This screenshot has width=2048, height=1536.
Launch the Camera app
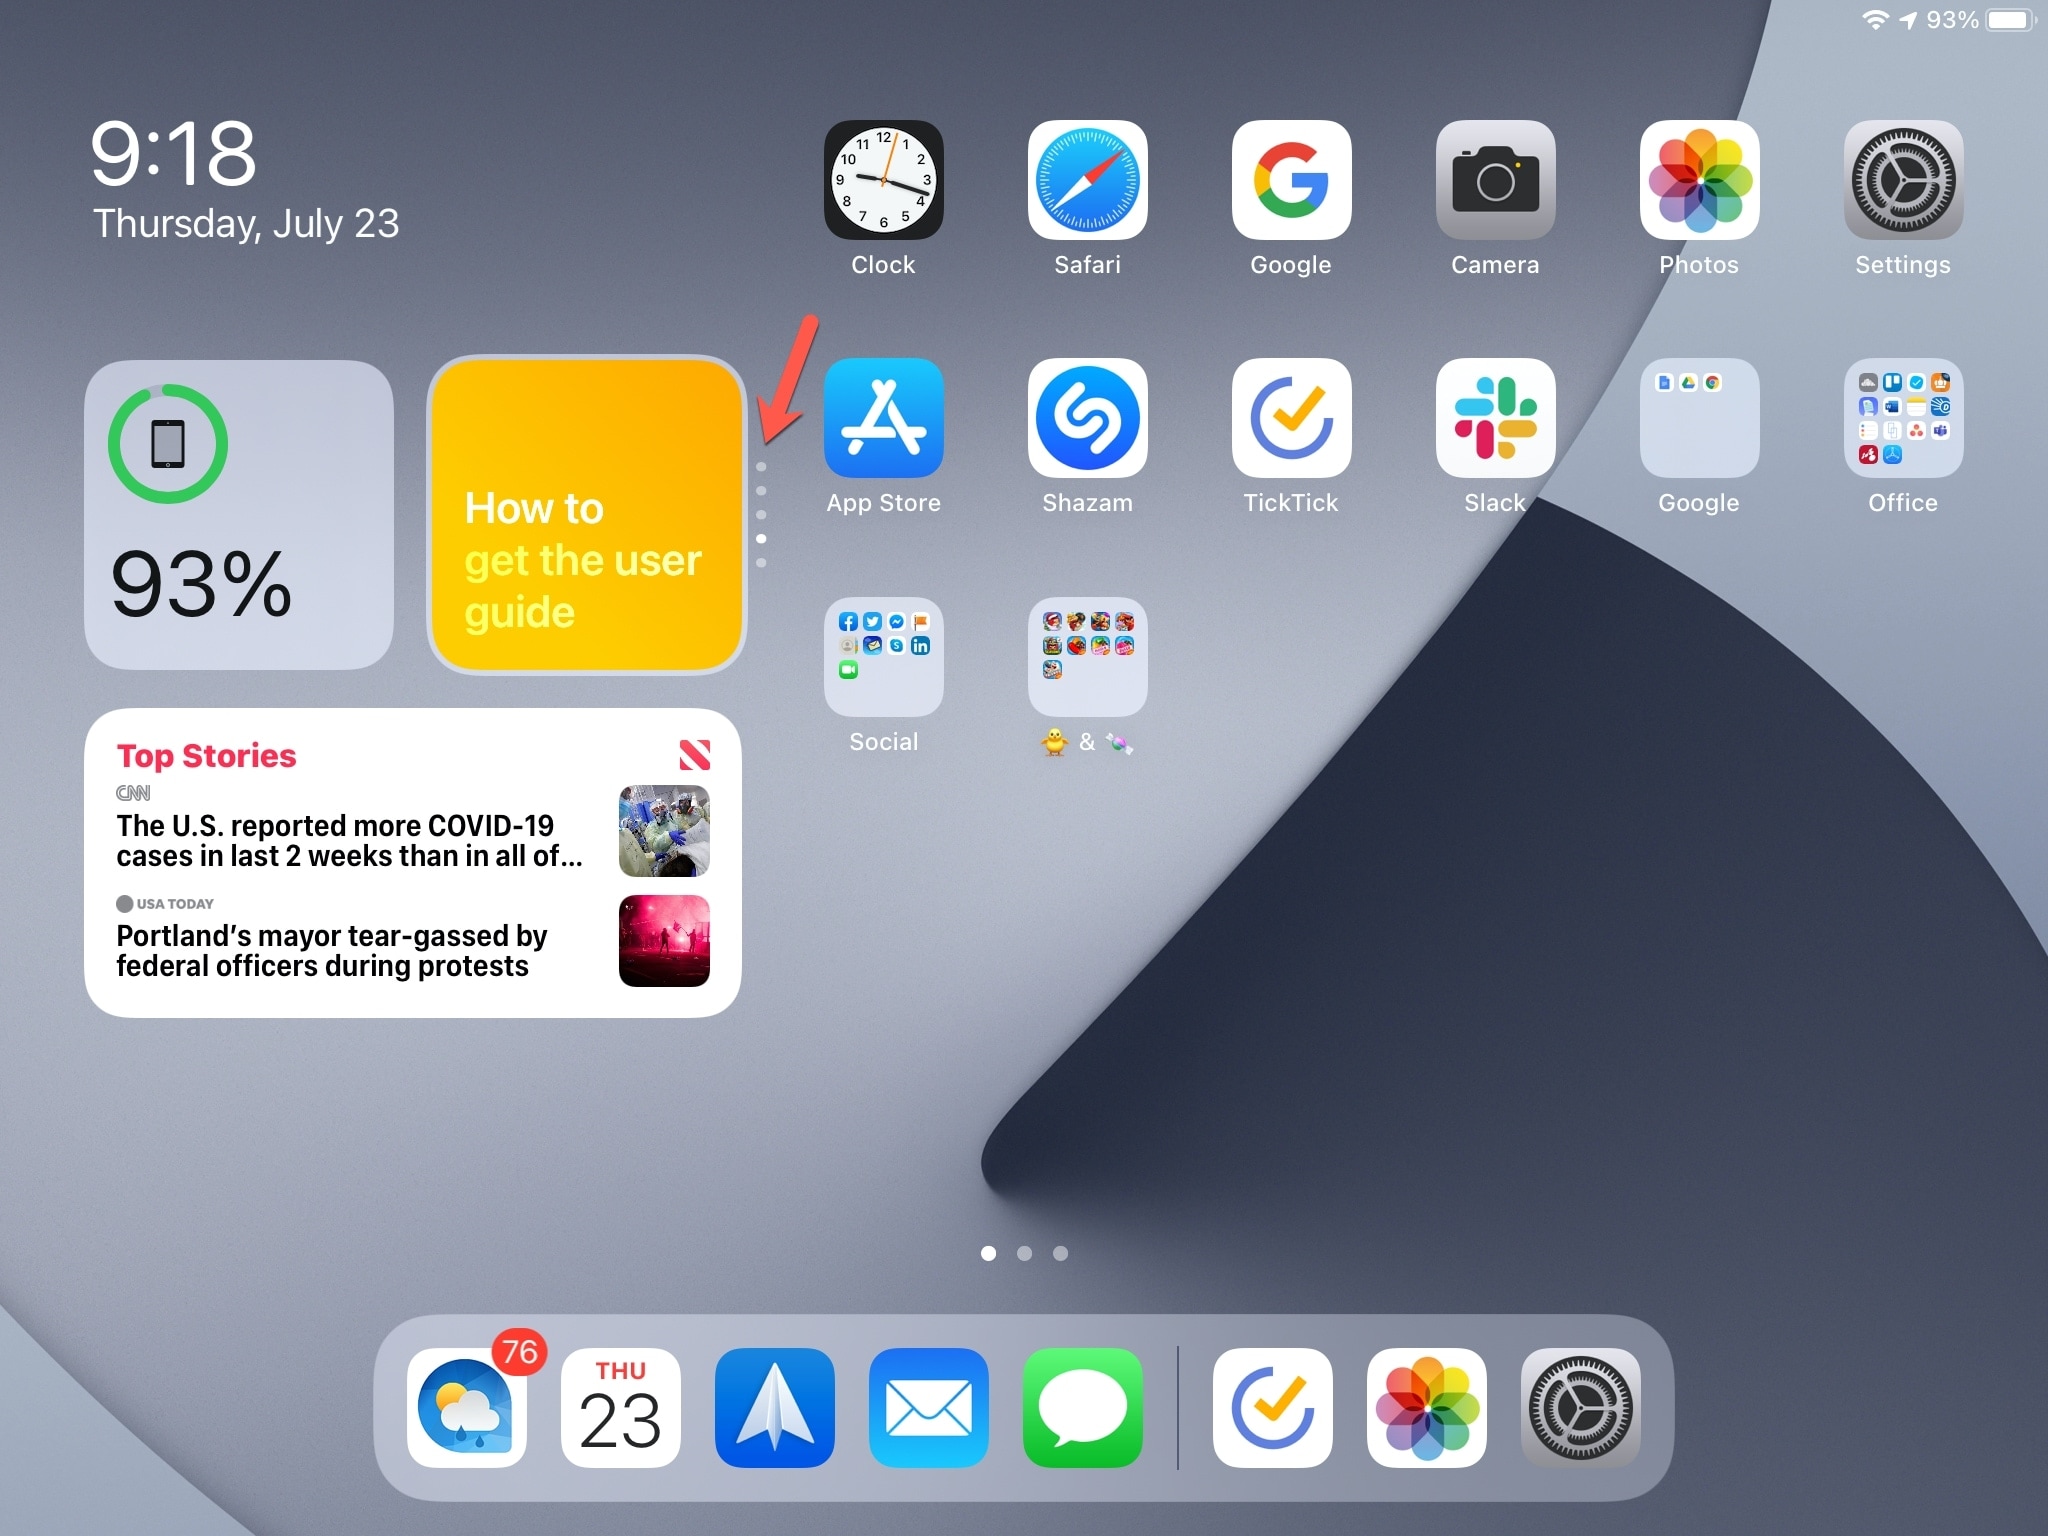coord(1494,182)
